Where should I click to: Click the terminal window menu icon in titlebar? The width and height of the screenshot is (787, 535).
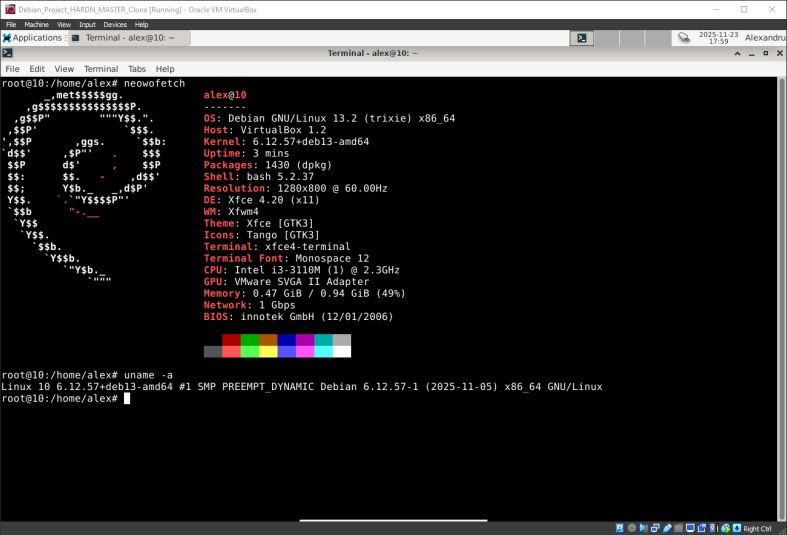point(7,53)
